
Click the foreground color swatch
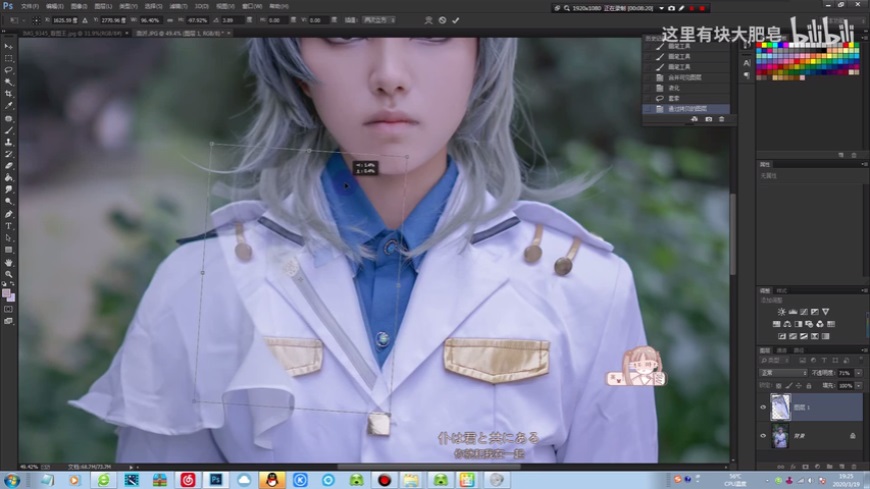(x=6, y=293)
